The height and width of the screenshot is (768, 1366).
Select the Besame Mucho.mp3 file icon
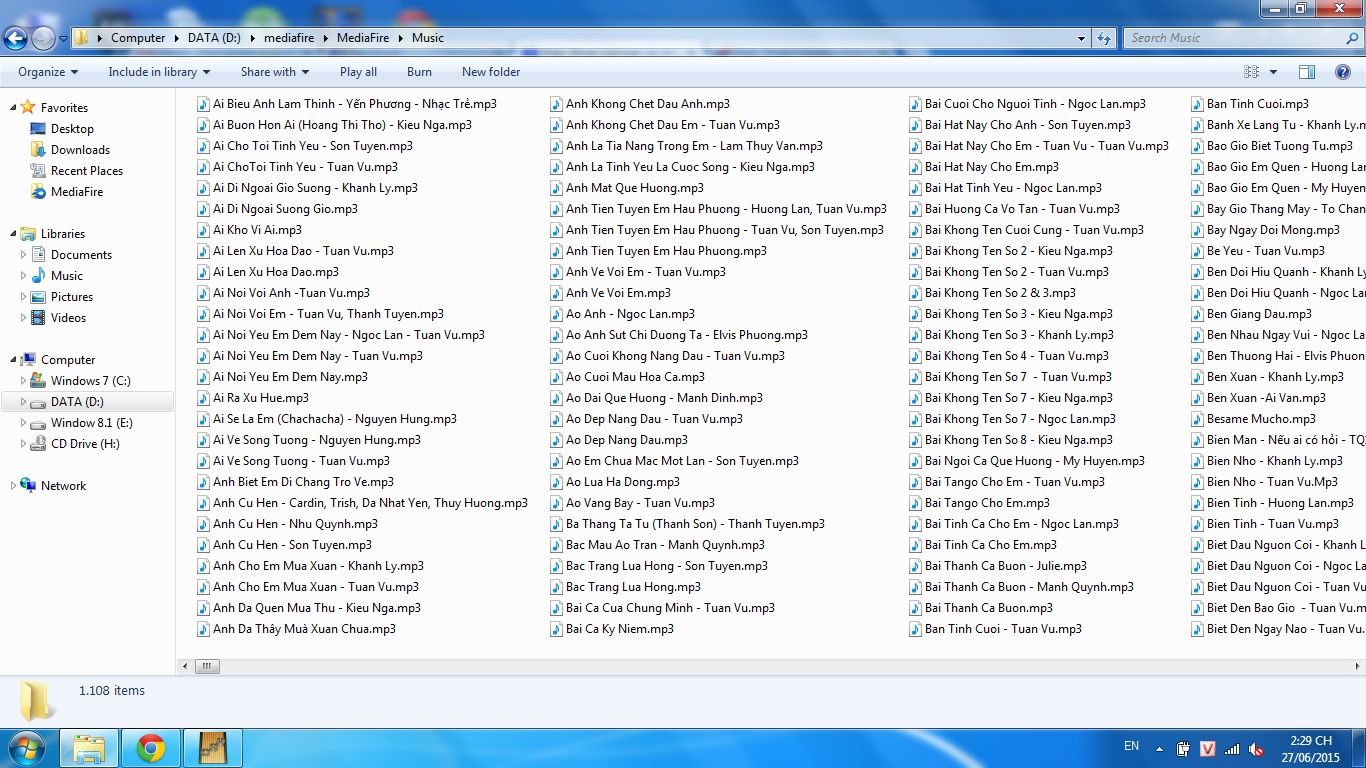[1198, 419]
